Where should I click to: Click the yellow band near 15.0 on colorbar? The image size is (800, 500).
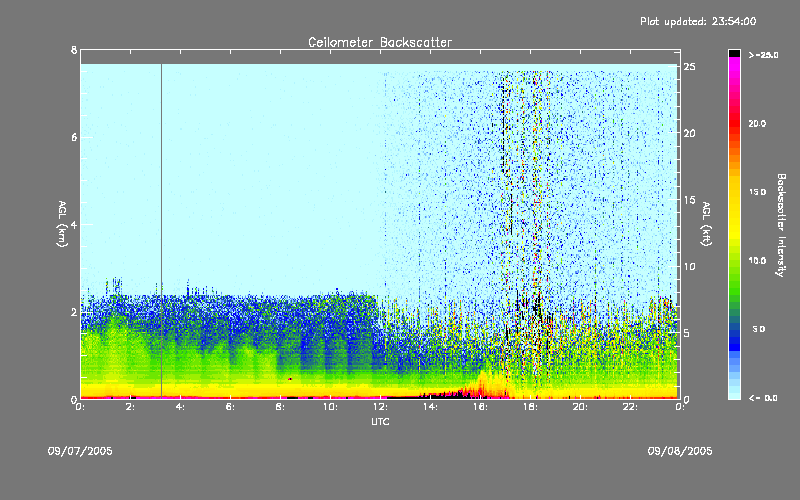[734, 192]
